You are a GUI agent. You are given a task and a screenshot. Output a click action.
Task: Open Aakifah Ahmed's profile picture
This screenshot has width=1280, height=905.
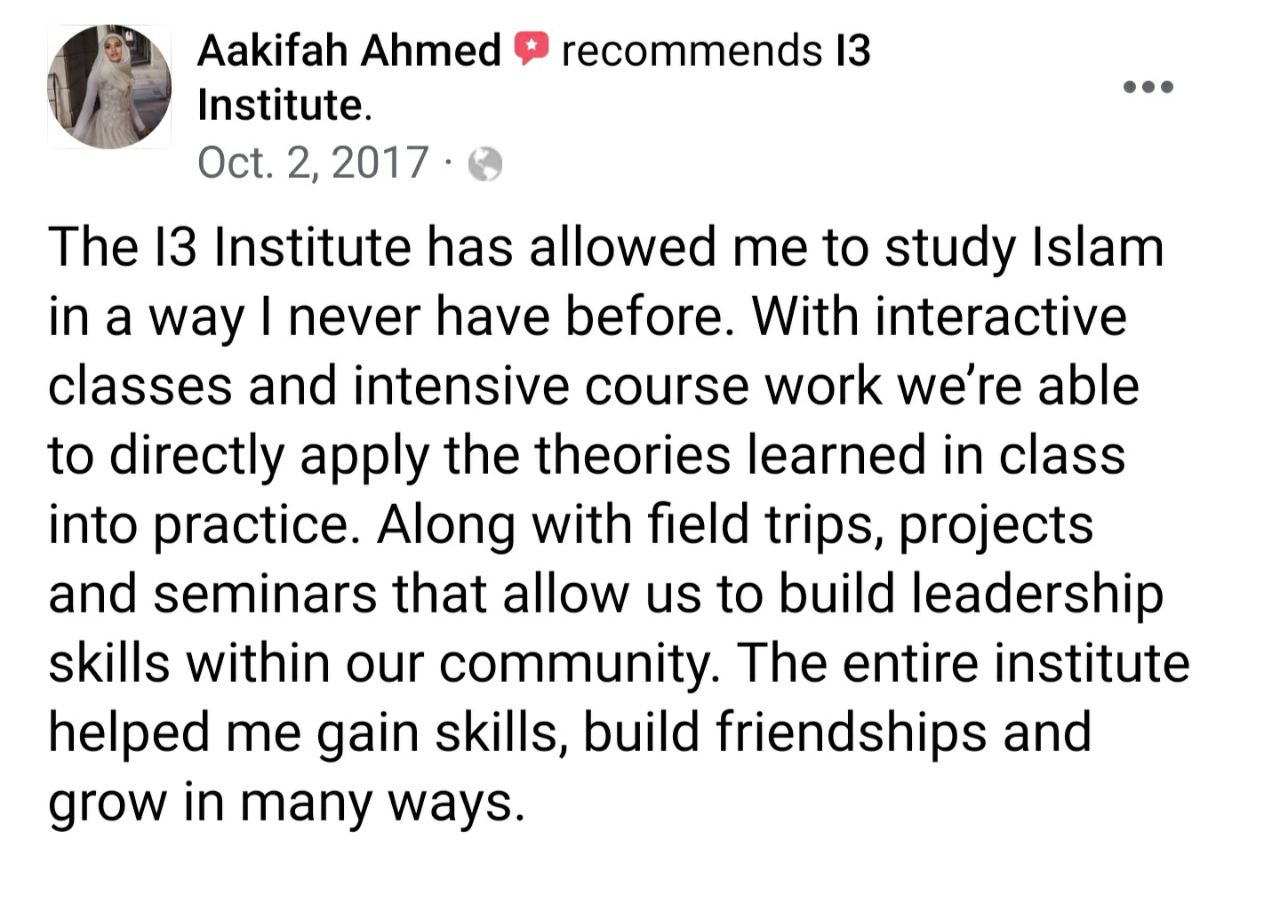coord(109,87)
